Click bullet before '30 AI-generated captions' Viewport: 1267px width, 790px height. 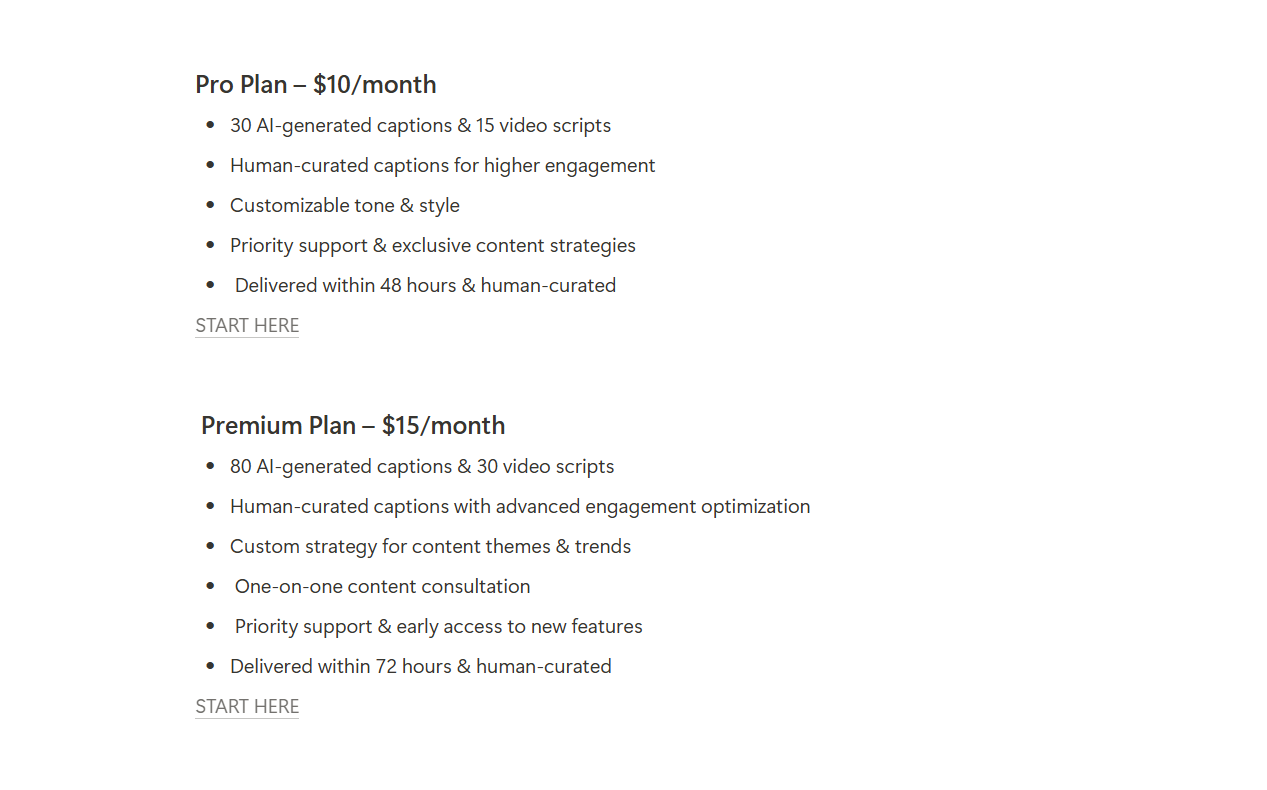pyautogui.click(x=210, y=125)
